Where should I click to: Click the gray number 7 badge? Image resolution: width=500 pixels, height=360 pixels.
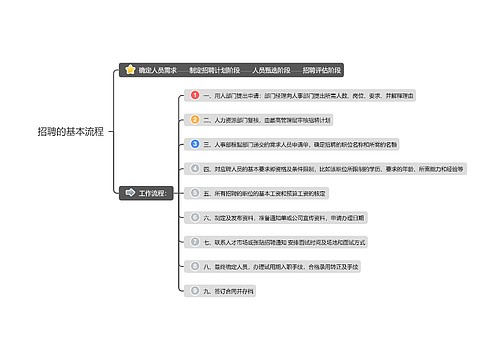click(195, 242)
